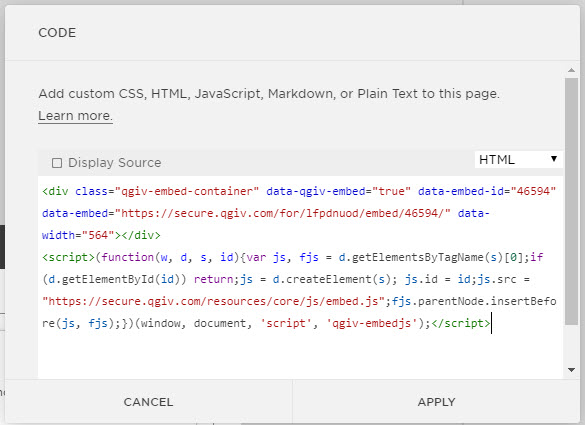The height and width of the screenshot is (425, 585).
Task: Click the CODE dialog title
Action: [x=57, y=33]
